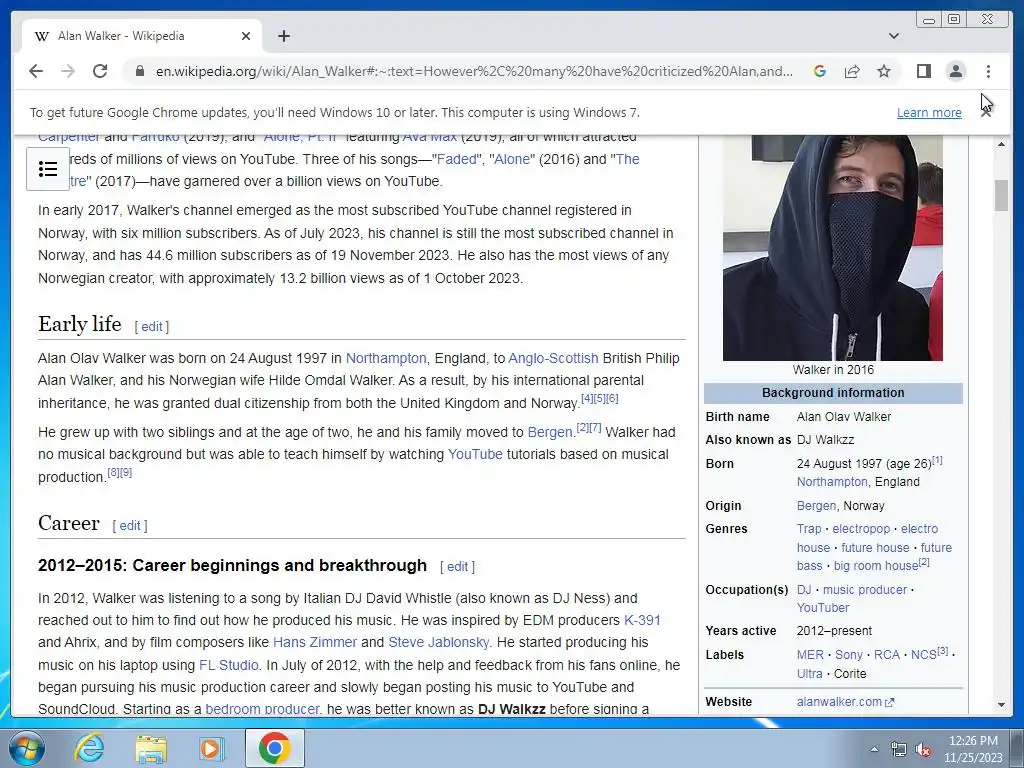The height and width of the screenshot is (768, 1024).
Task: Open Chrome's three-dot menu
Action: pos(988,71)
